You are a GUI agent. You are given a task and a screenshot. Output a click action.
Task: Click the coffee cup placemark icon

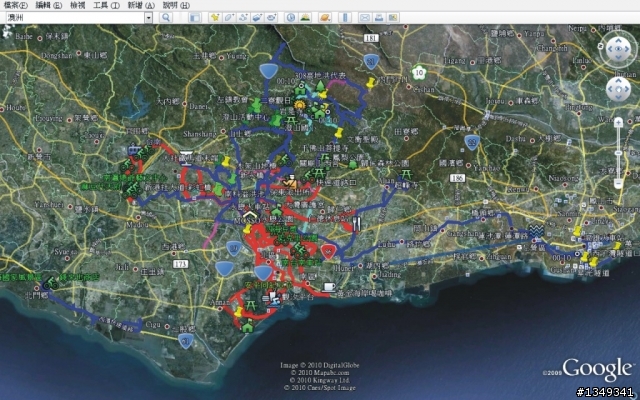click(x=329, y=287)
